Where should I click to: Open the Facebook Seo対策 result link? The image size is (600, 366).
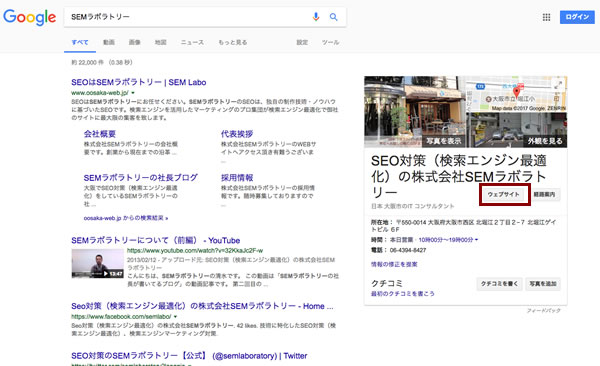coord(202,306)
